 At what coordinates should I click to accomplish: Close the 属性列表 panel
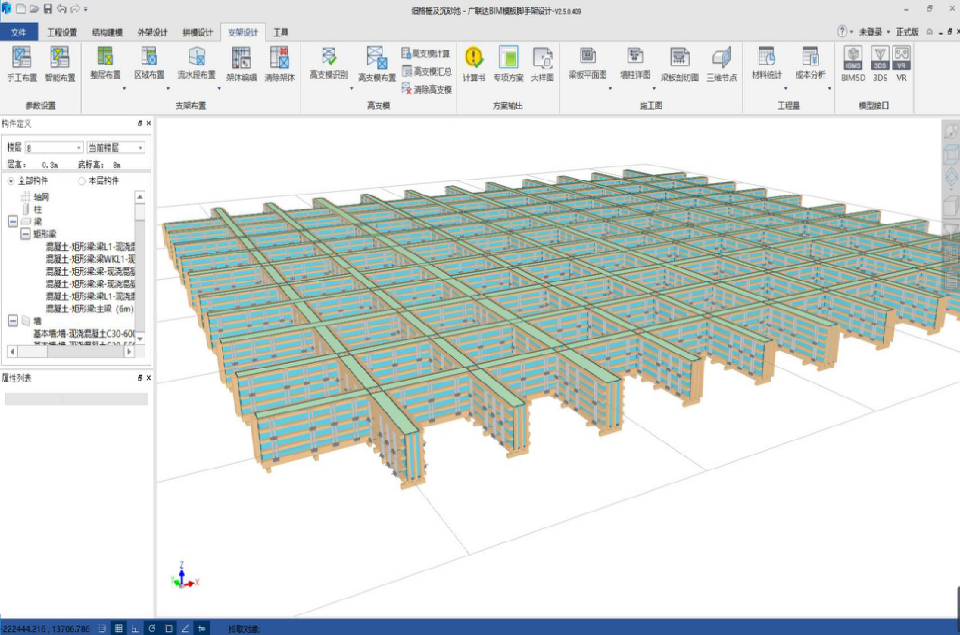click(x=149, y=378)
